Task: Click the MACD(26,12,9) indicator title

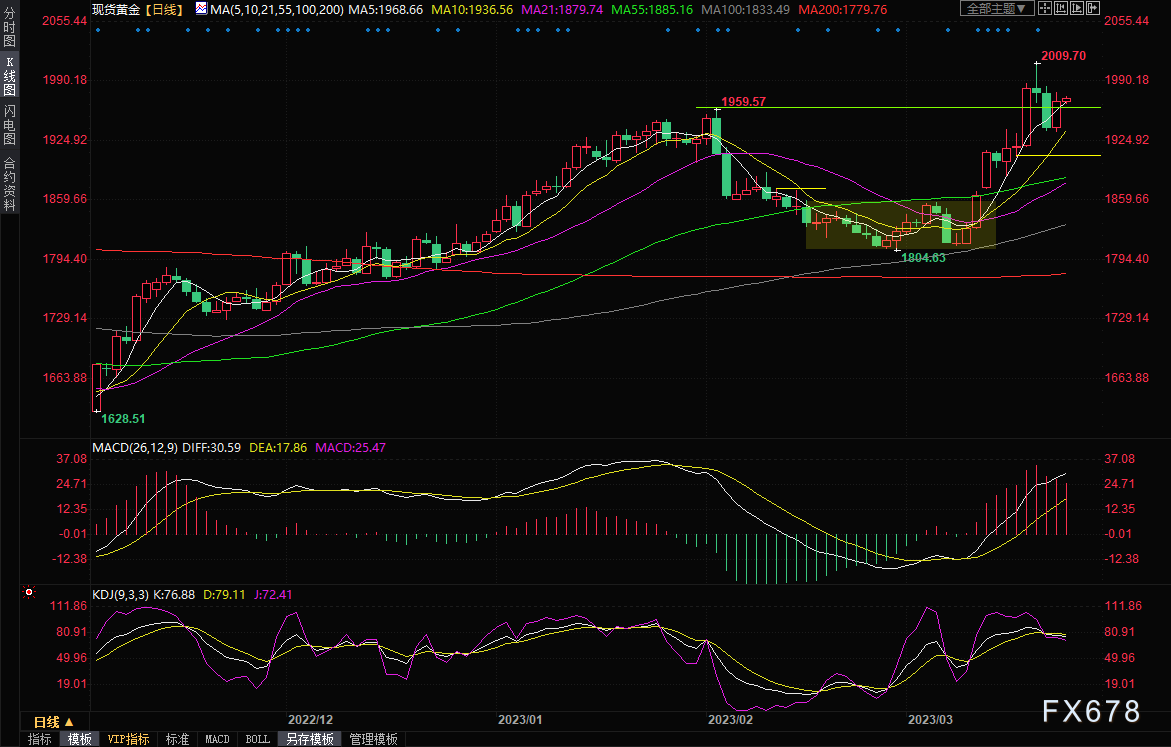Action: coord(134,448)
